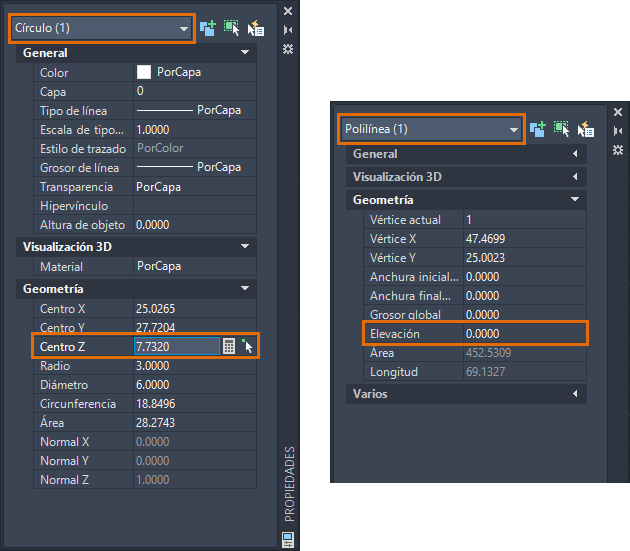Screen dimensions: 630x551
Task: Click the Diámetro value 6.0000
Action: click(195, 385)
